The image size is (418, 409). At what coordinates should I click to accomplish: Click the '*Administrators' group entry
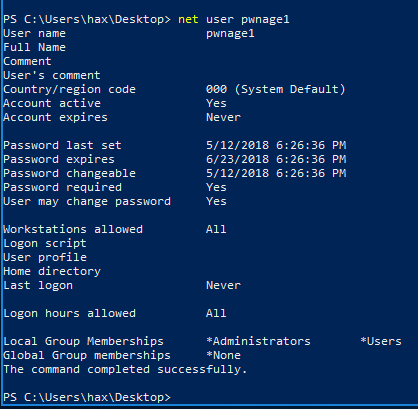[258, 341]
